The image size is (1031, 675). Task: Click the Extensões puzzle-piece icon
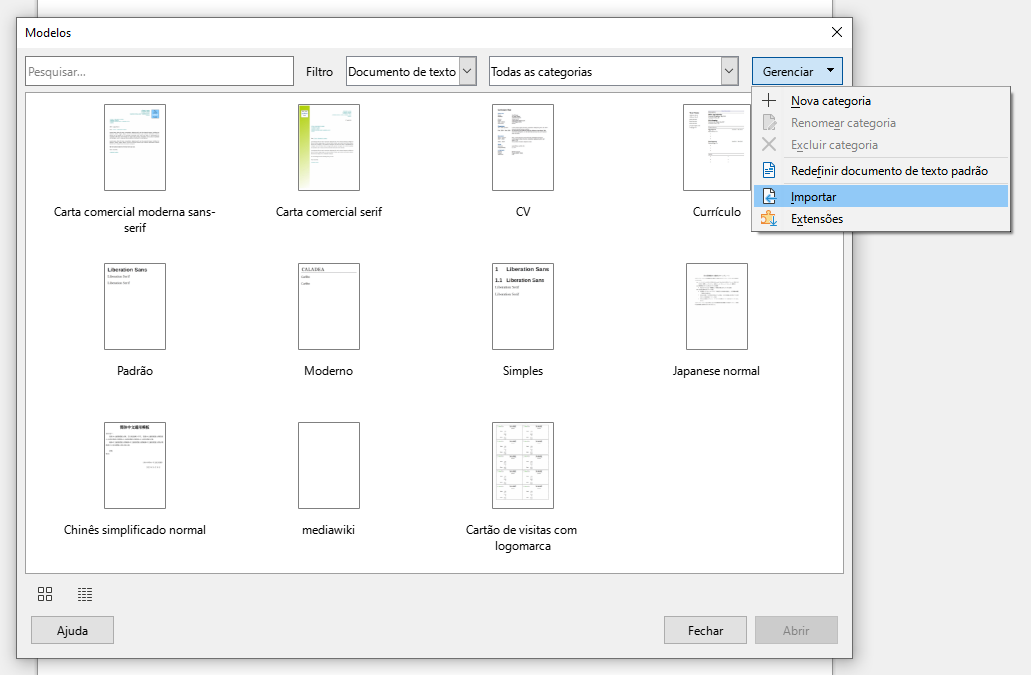click(x=768, y=218)
